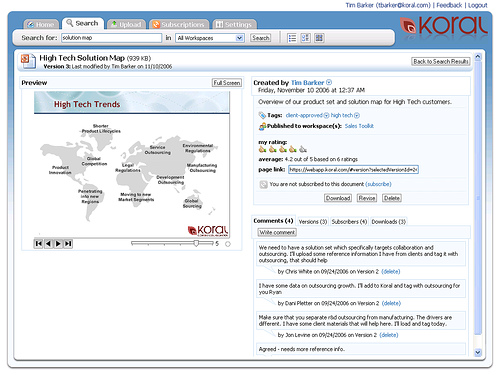
Task: Go to the Subscriptions tab
Action: pyautogui.click(x=179, y=24)
